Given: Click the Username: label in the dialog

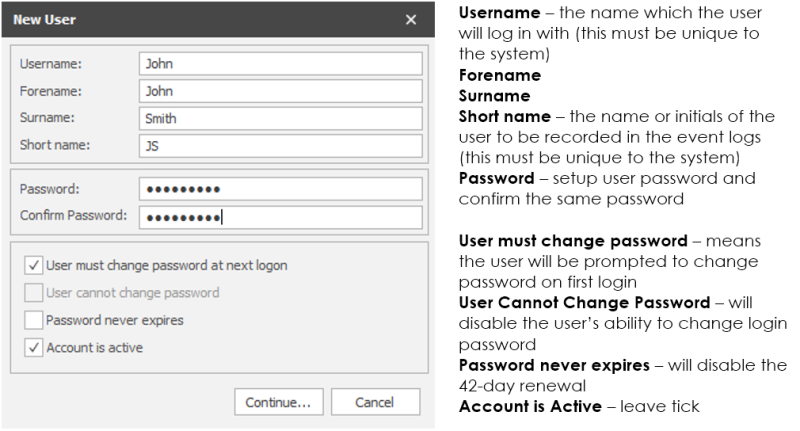Looking at the screenshot, I should click(x=51, y=64).
